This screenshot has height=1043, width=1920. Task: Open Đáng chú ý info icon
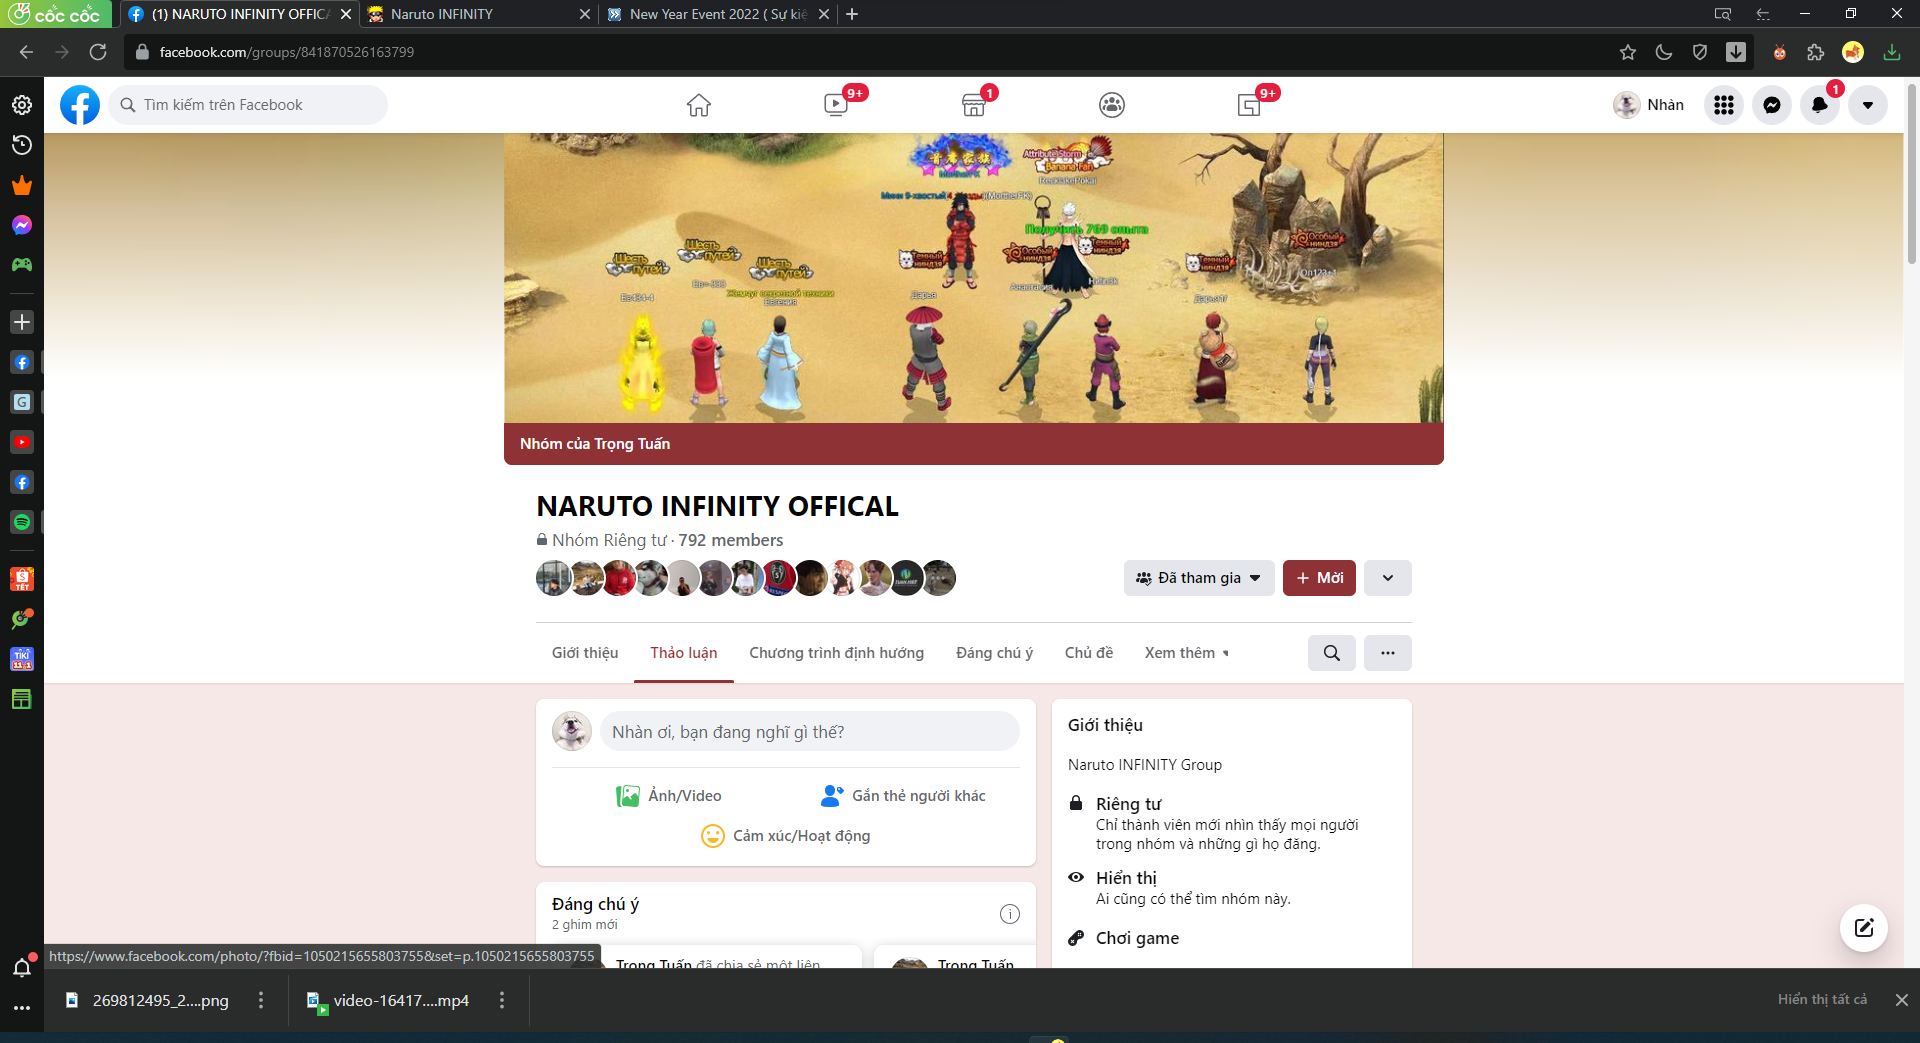1010,914
